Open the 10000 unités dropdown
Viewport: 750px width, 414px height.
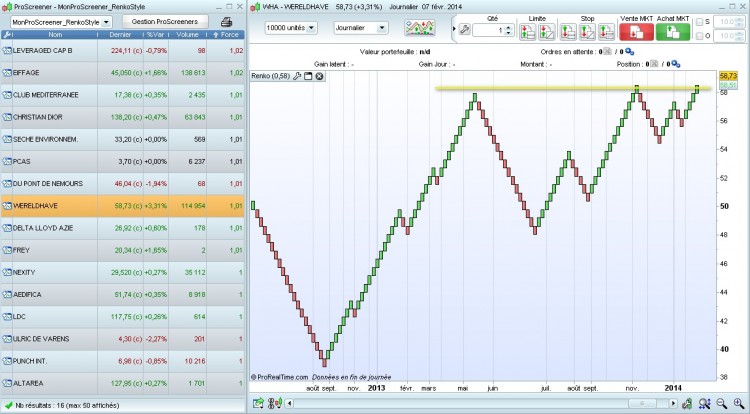coord(291,28)
